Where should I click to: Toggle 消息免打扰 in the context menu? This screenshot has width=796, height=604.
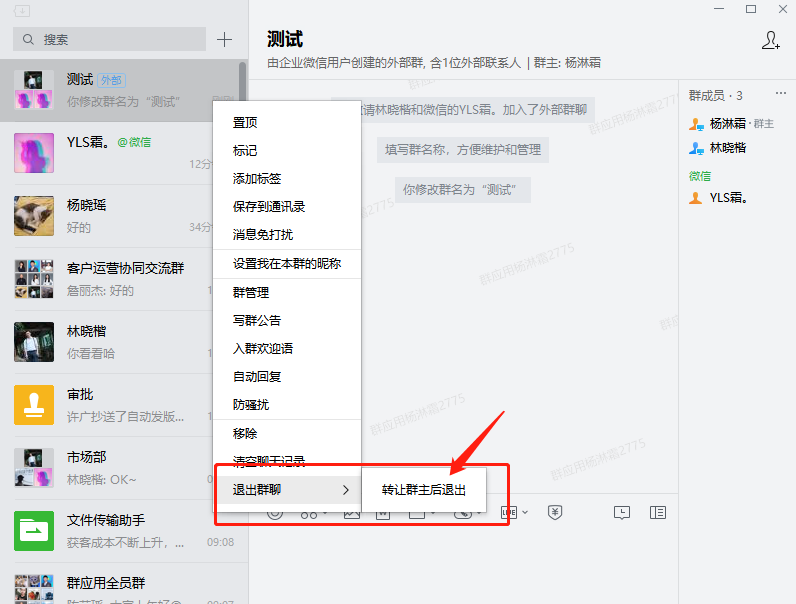coord(263,235)
